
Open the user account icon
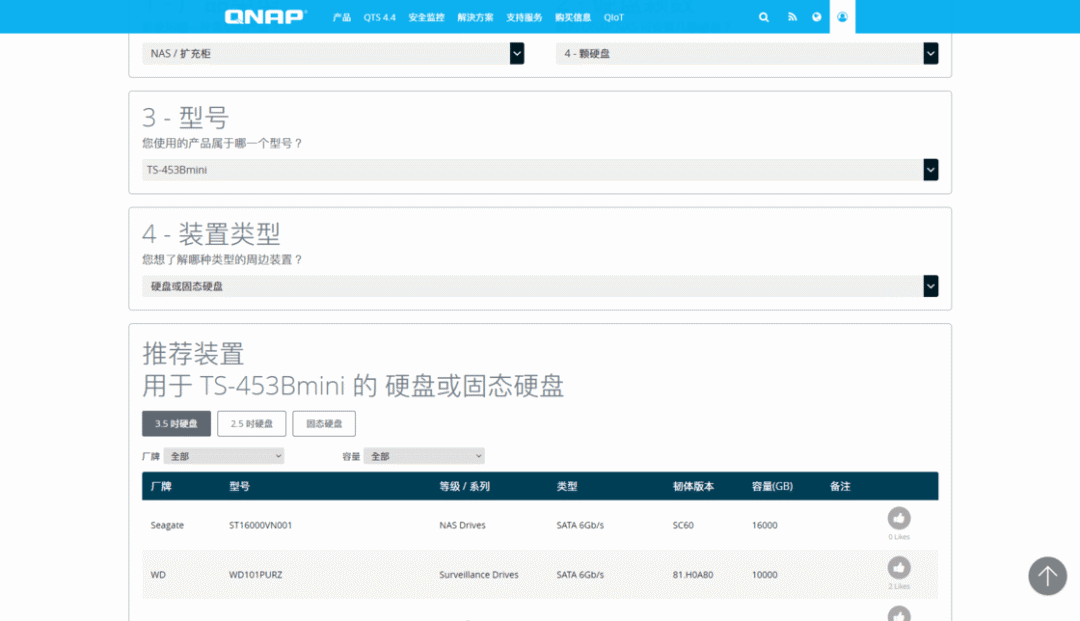point(842,17)
